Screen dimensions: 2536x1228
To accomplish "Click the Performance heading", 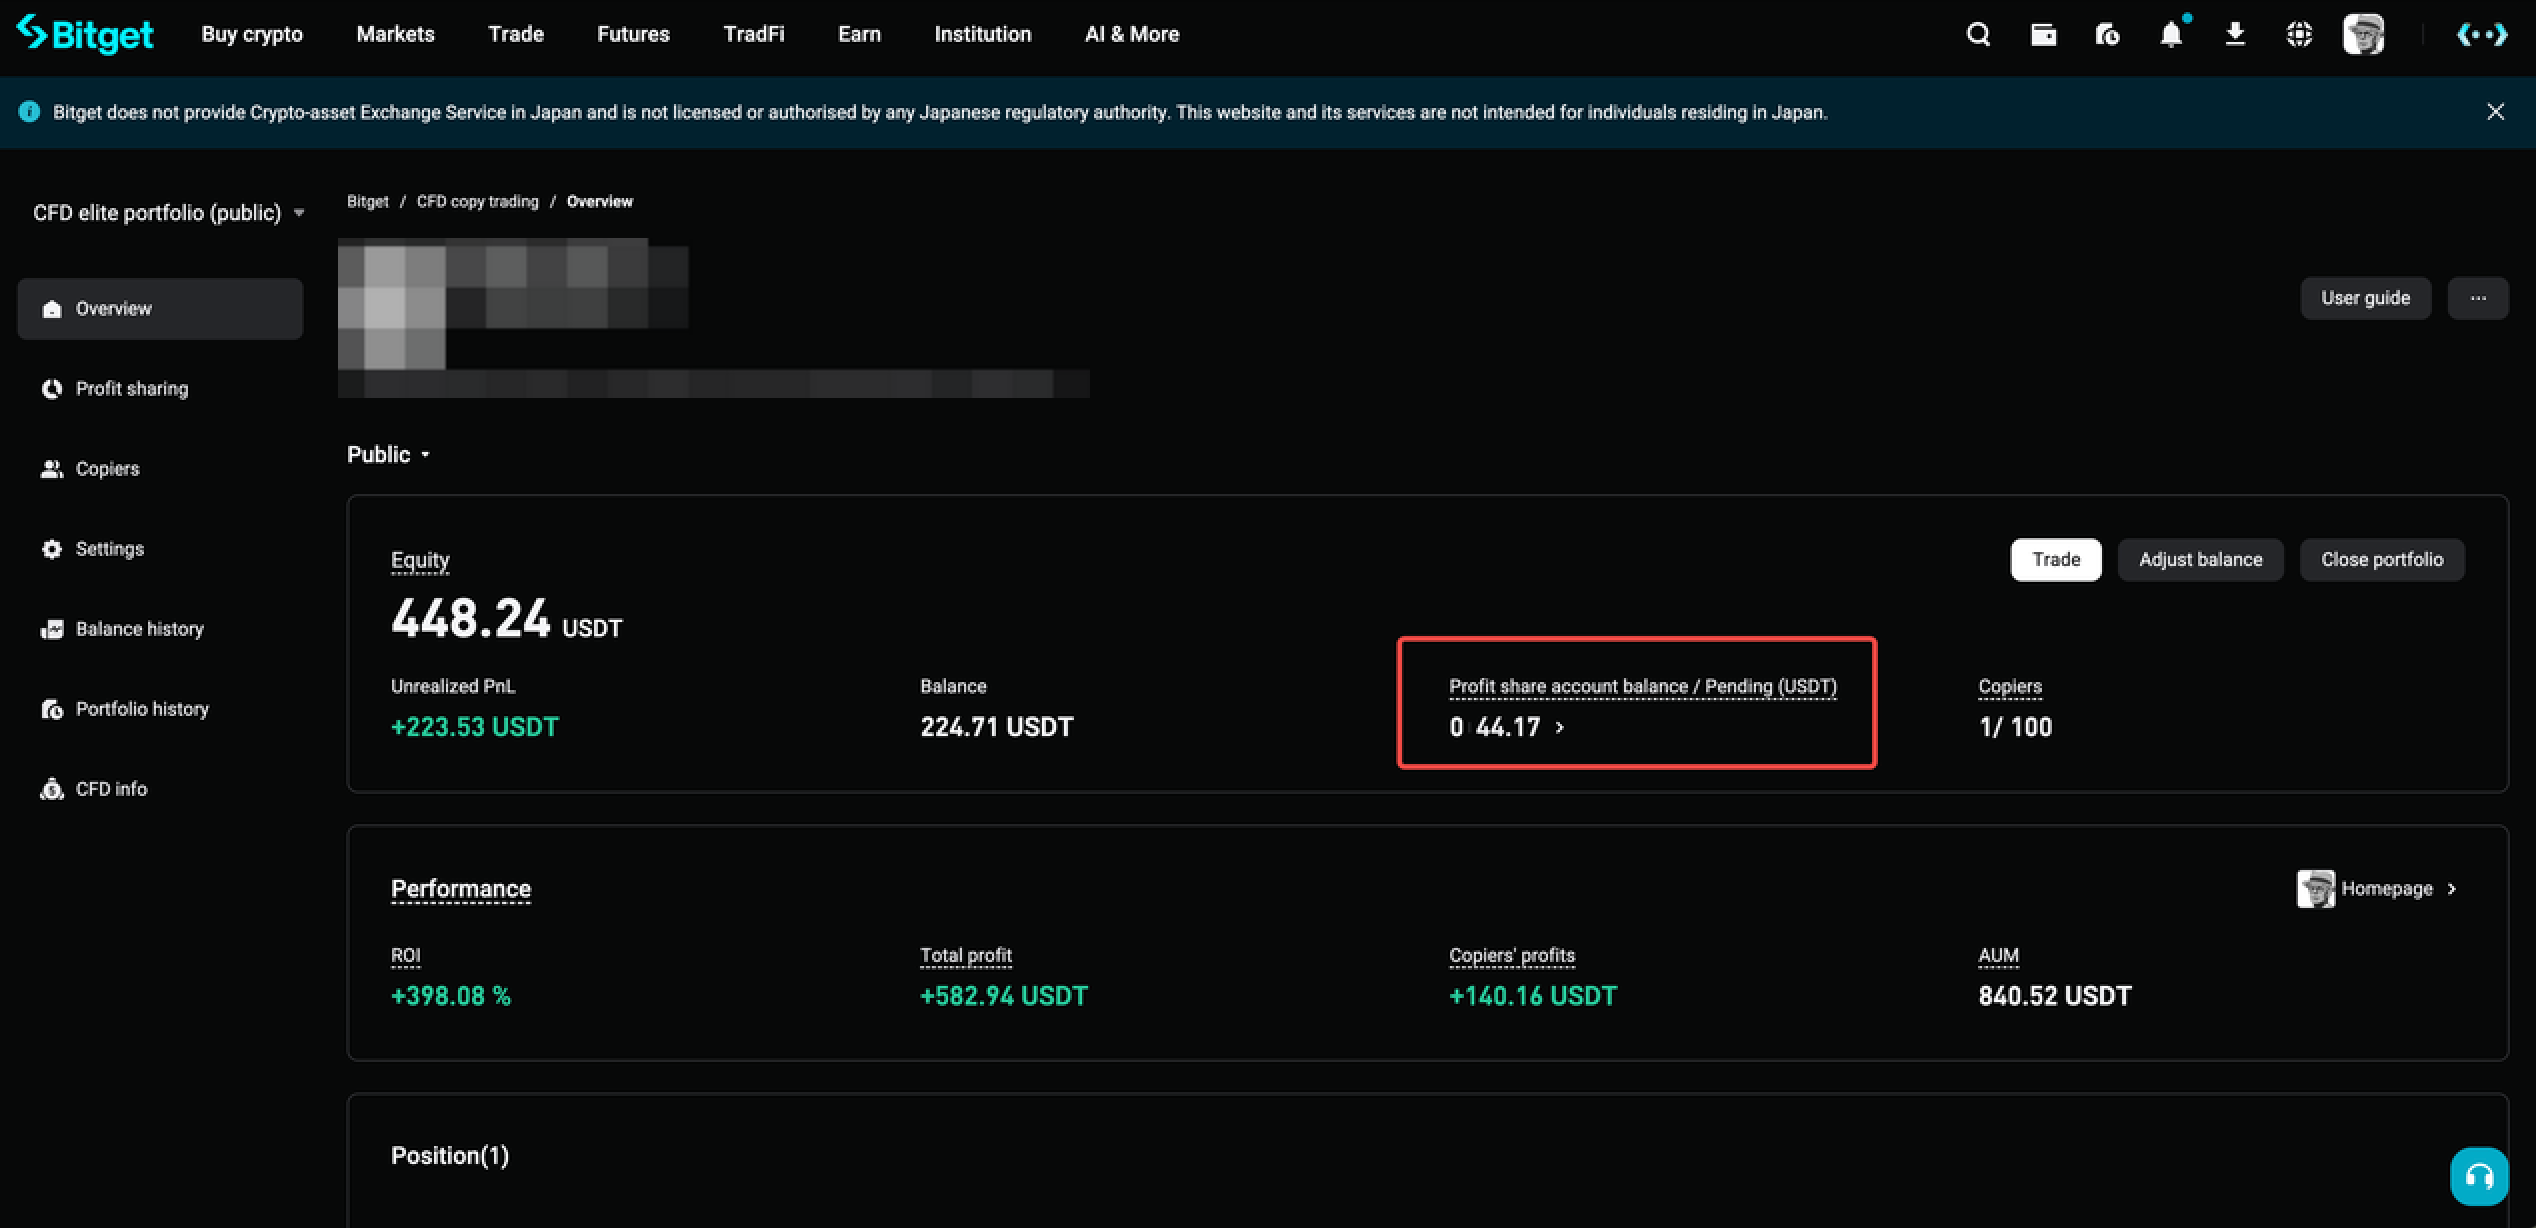I will pos(461,889).
